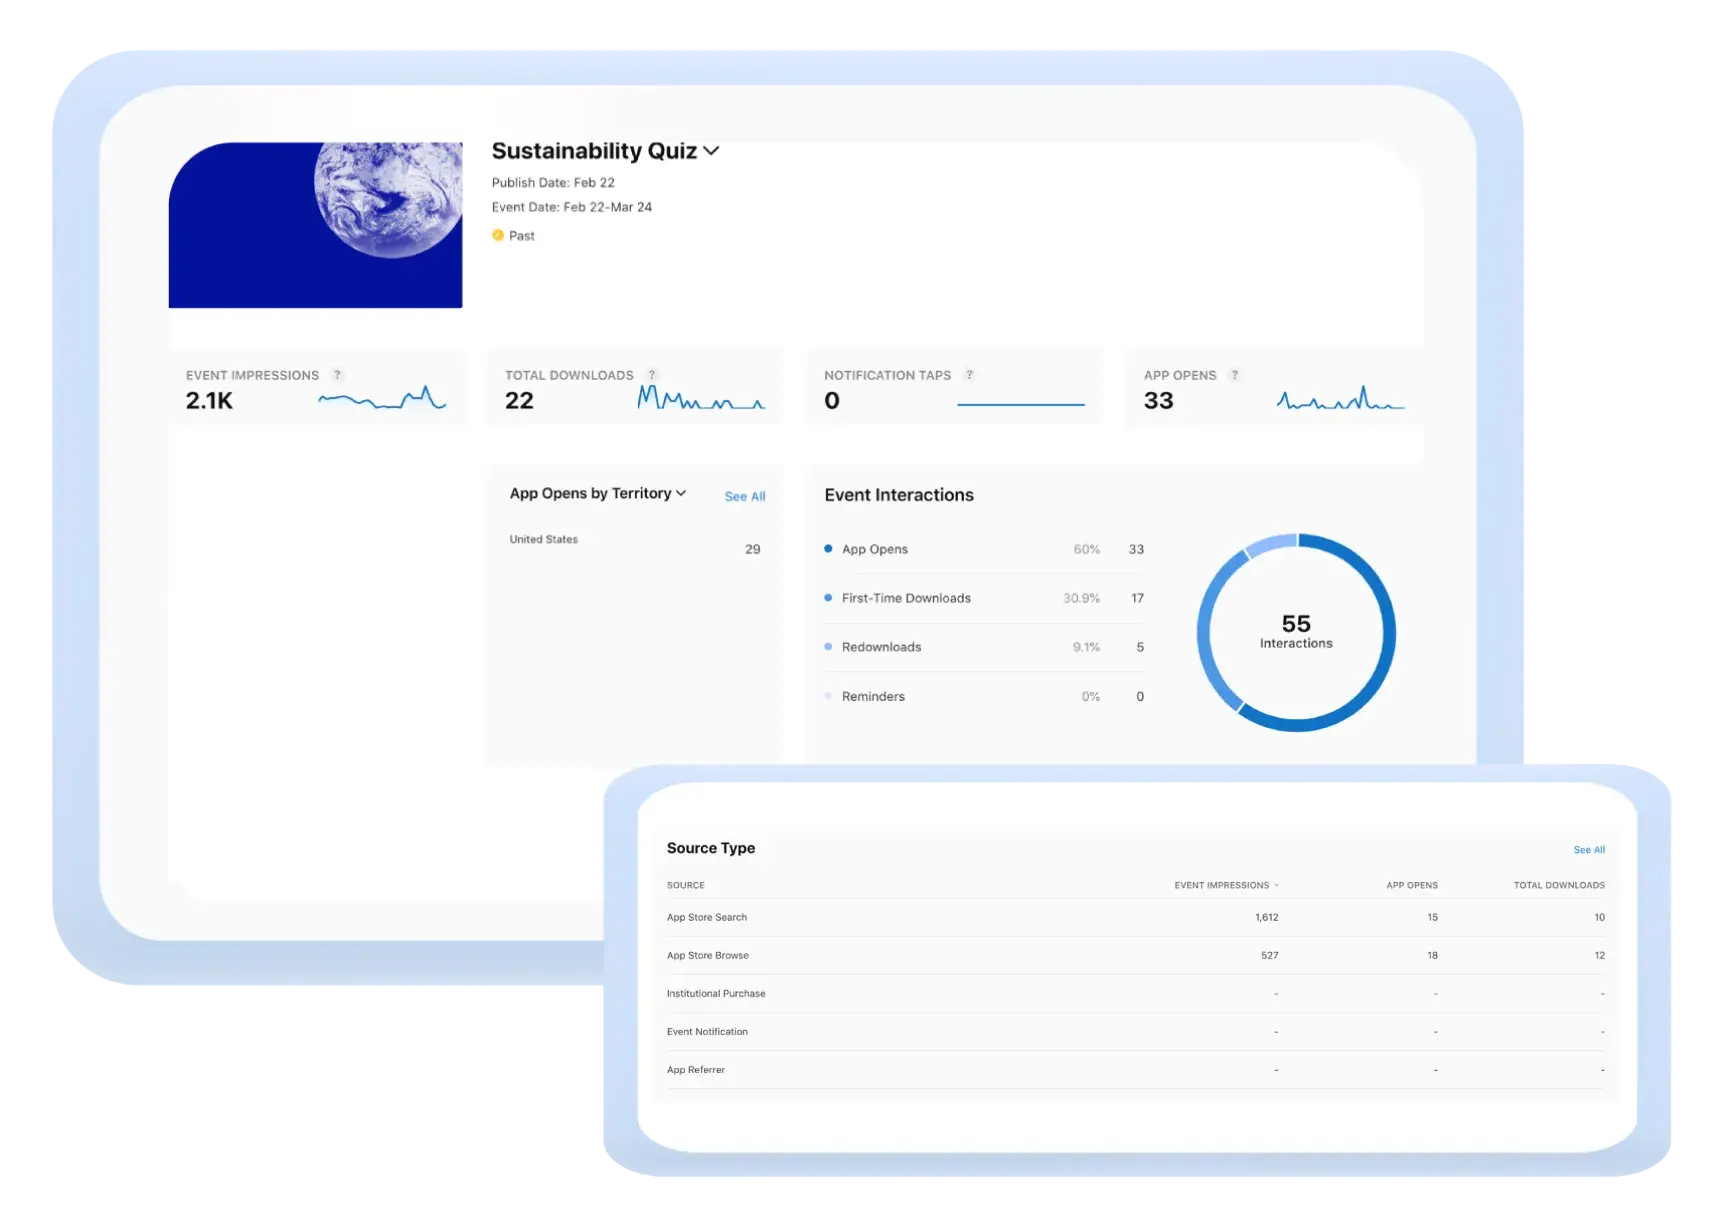This screenshot has height=1218, width=1709.
Task: Select the App Opens legend row
Action: point(984,549)
